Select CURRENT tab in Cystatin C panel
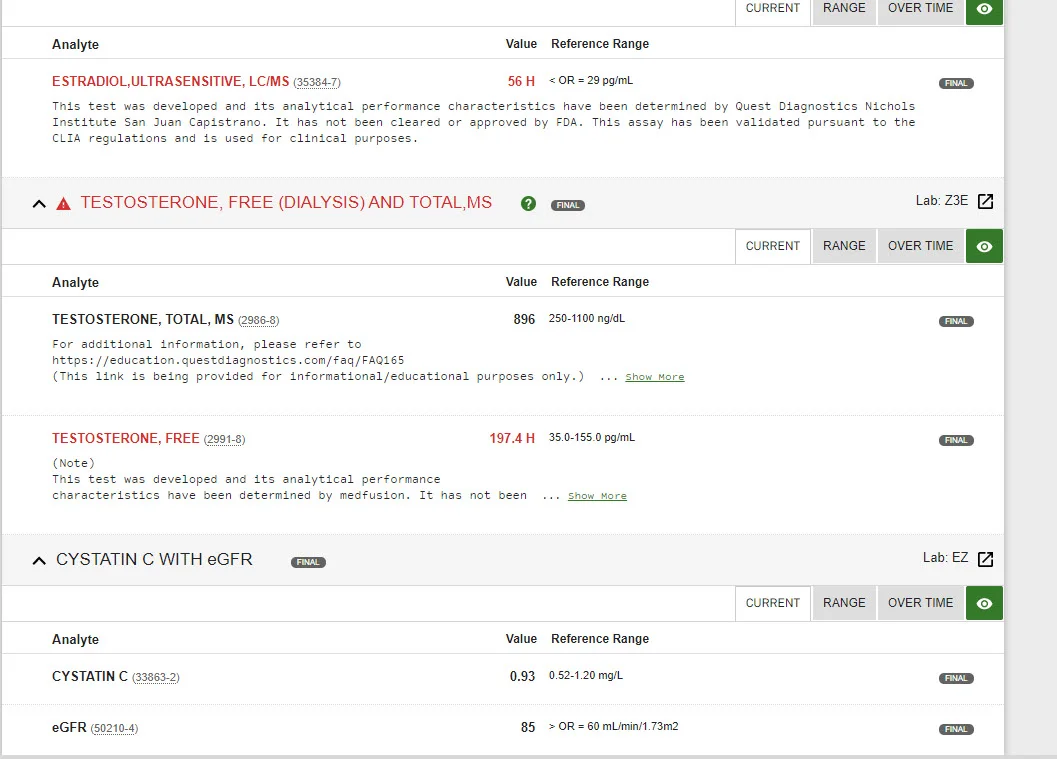This screenshot has width=1057, height=759. (x=772, y=603)
